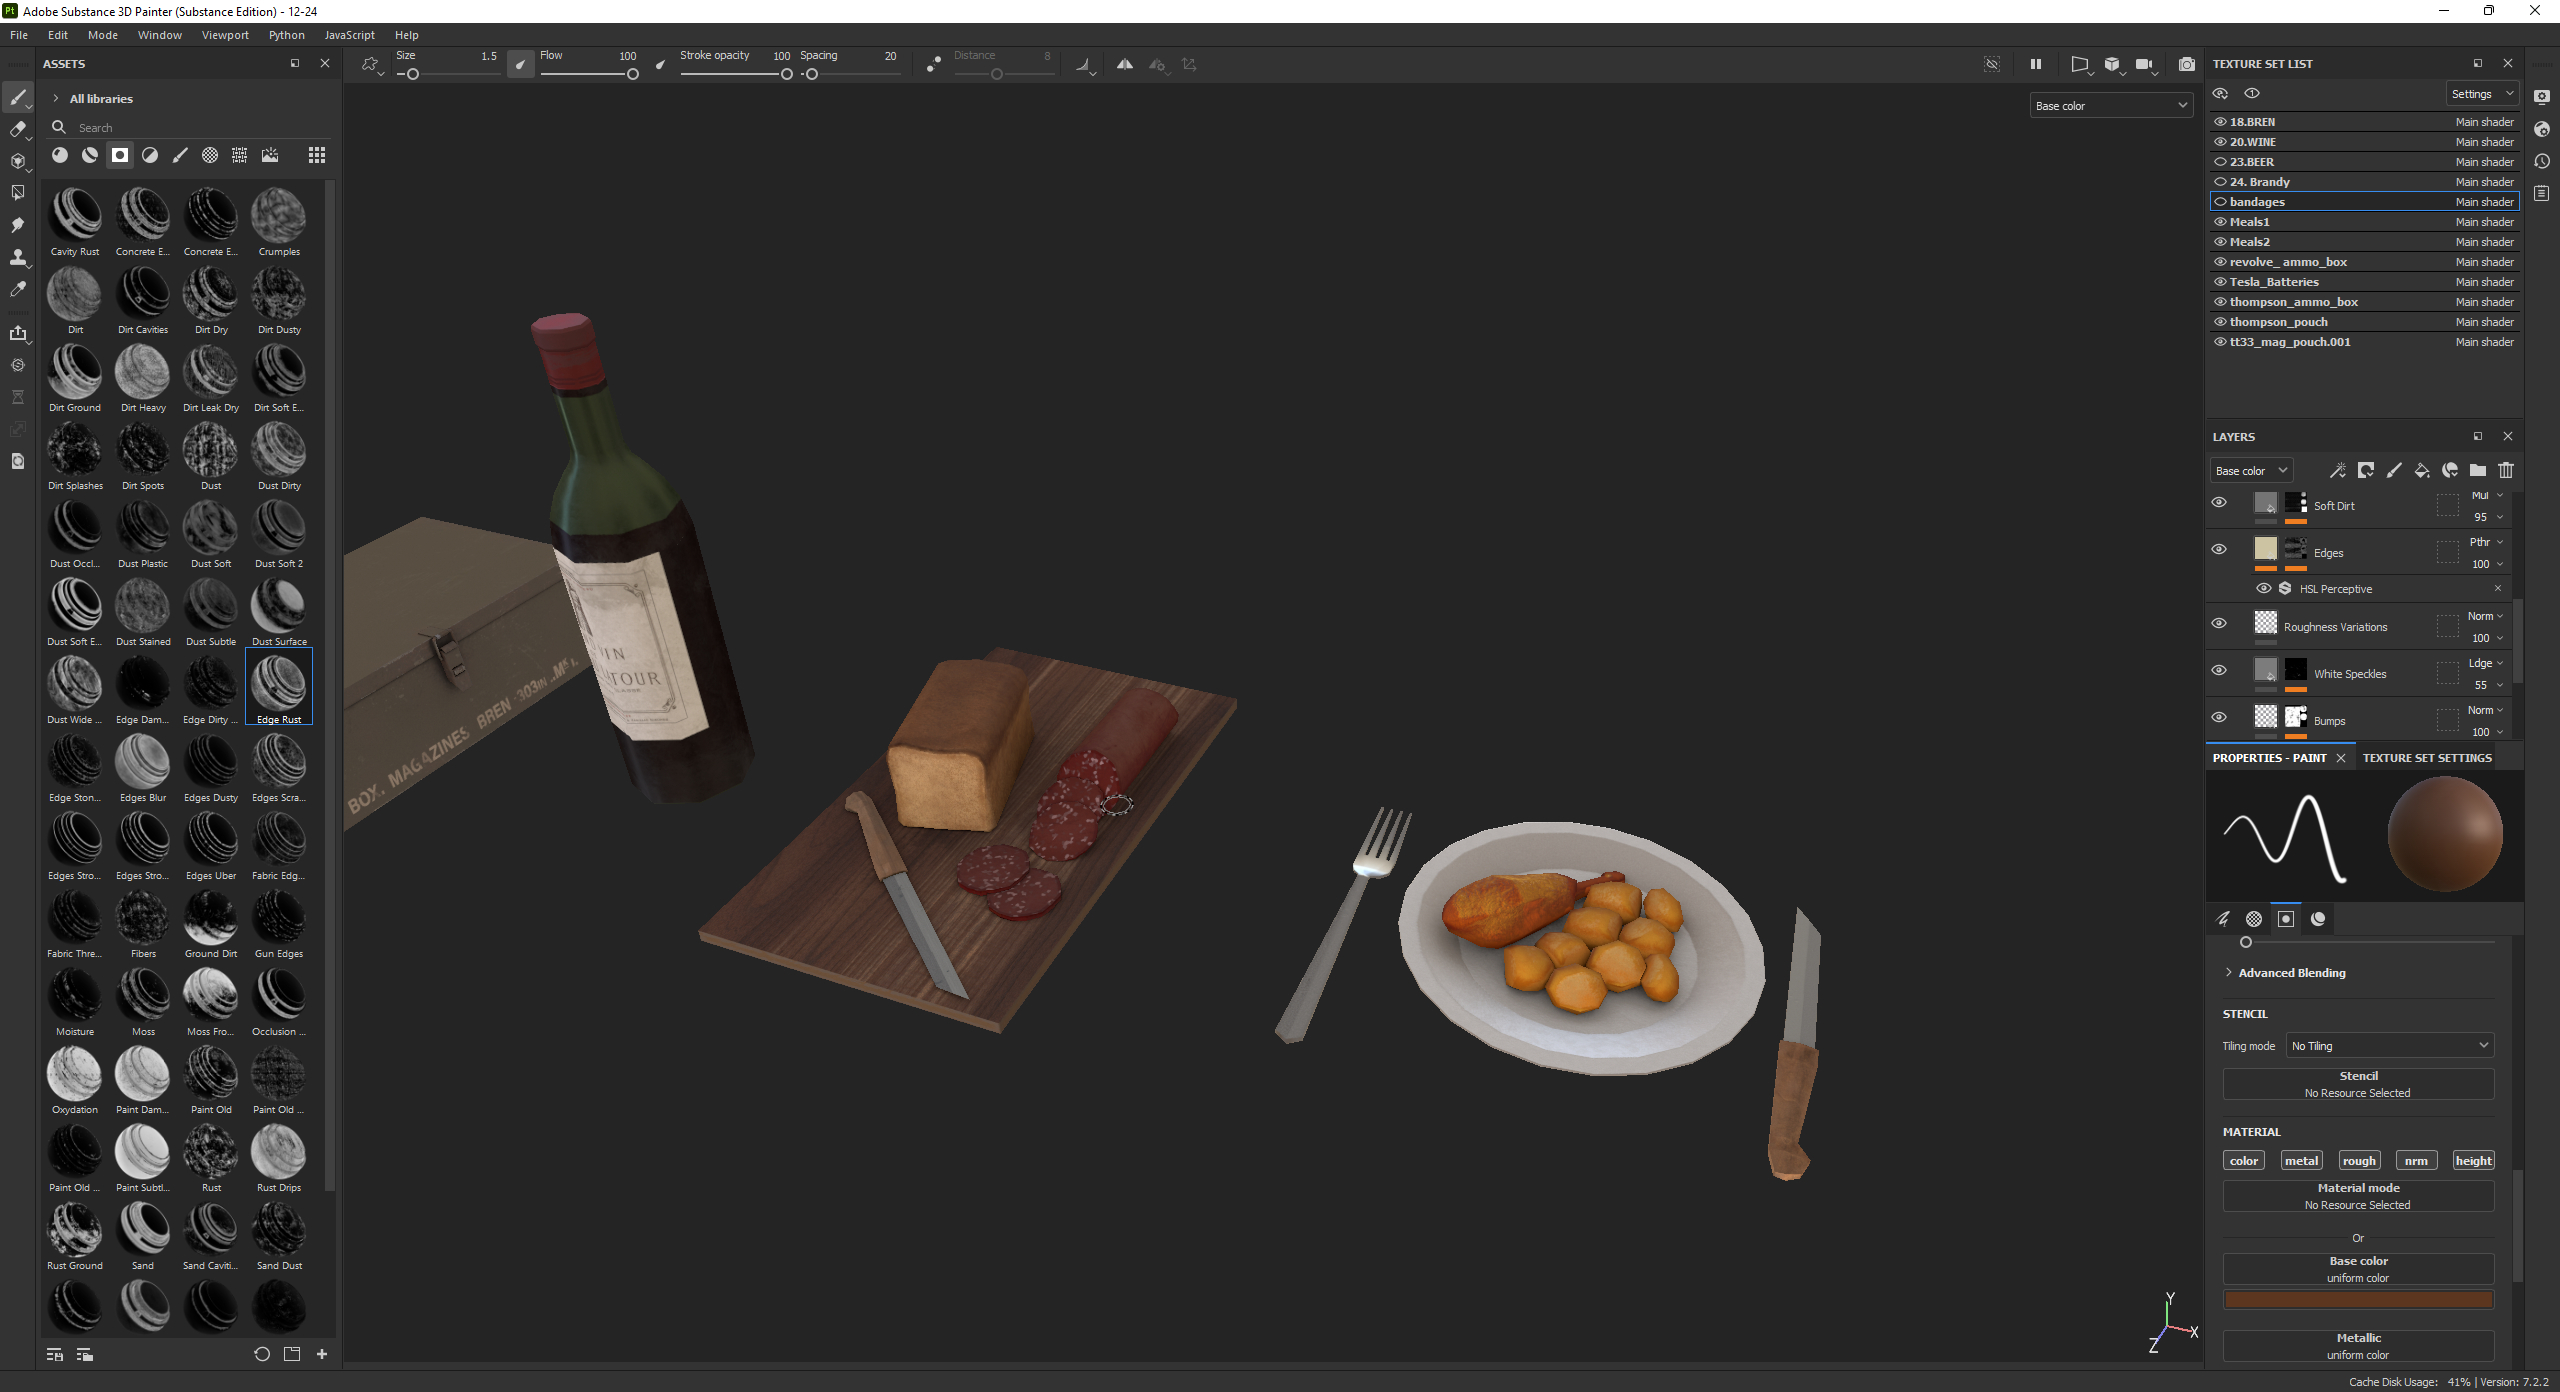The width and height of the screenshot is (2560, 1392).
Task: Click the metal material mode button
Action: point(2300,1159)
